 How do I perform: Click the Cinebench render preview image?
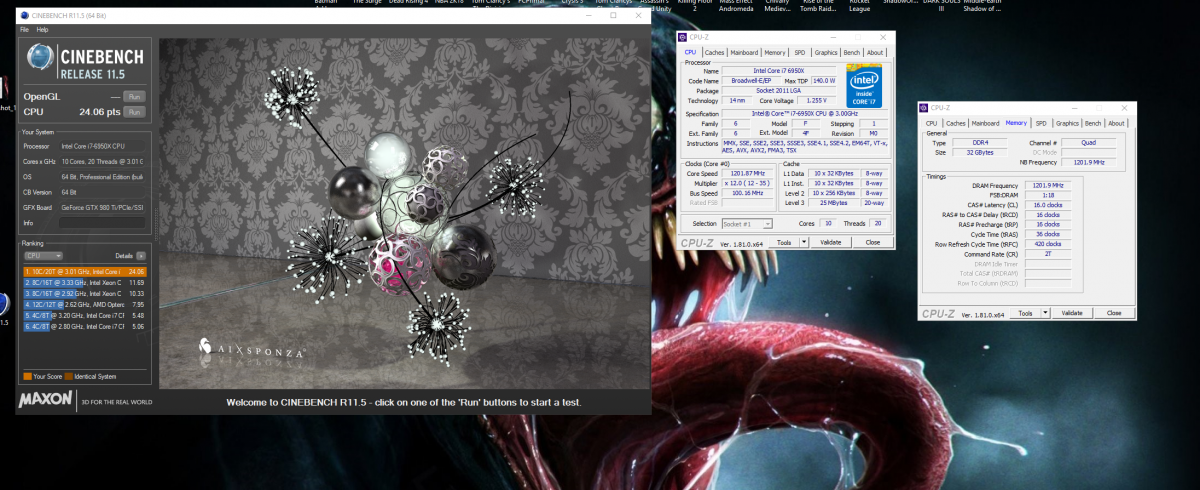coord(402,212)
